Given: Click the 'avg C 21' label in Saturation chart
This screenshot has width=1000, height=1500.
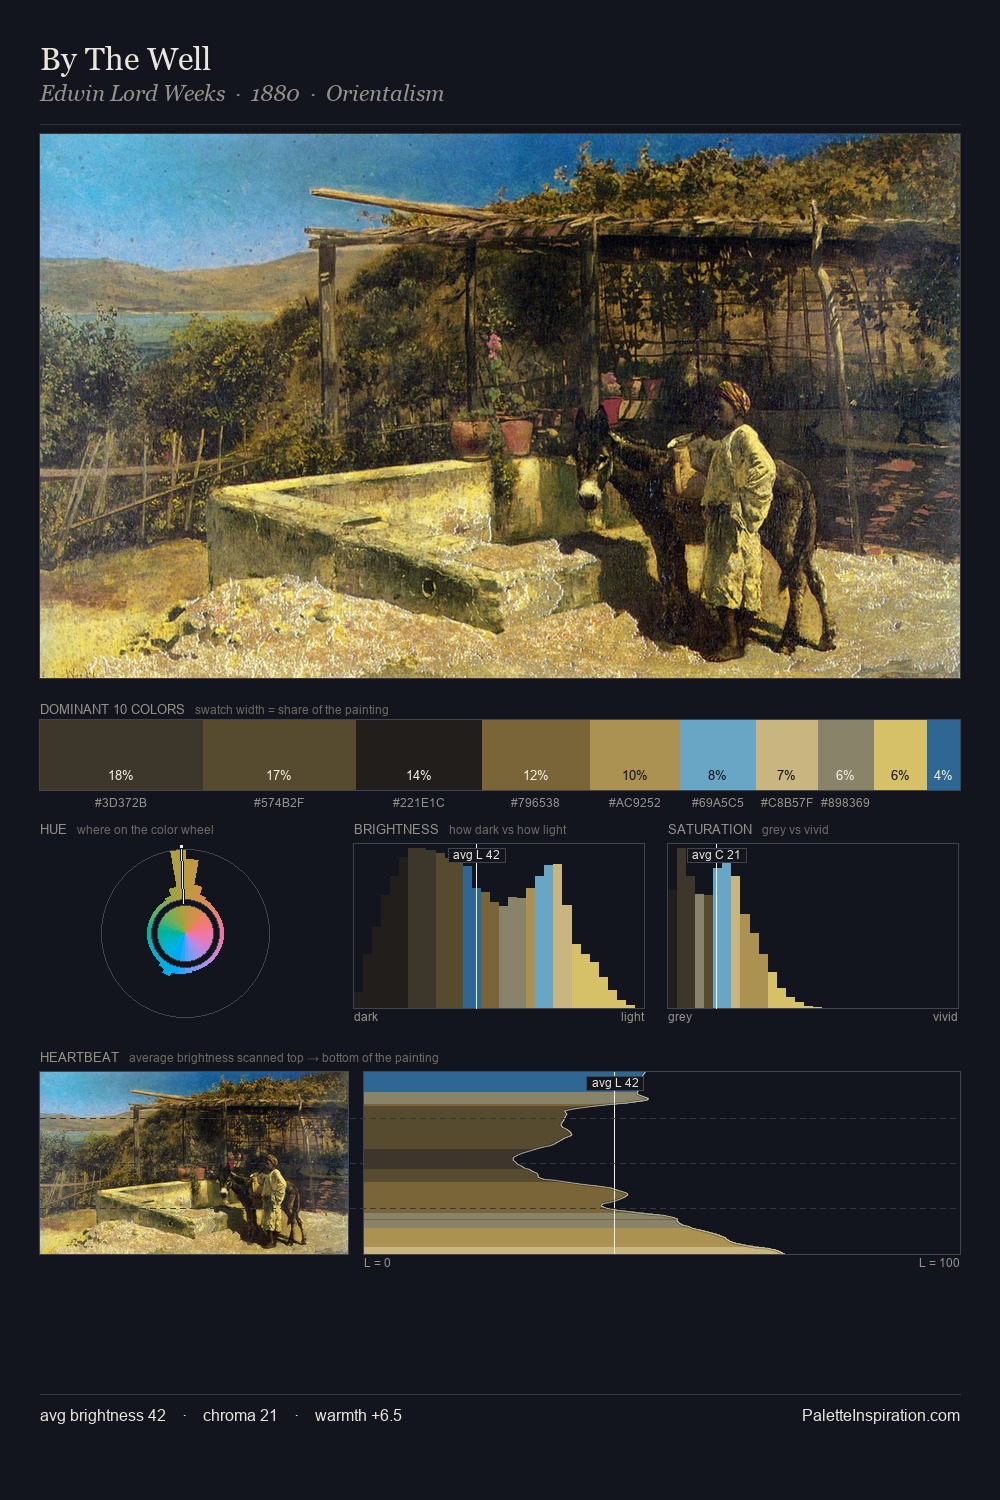Looking at the screenshot, I should [716, 855].
